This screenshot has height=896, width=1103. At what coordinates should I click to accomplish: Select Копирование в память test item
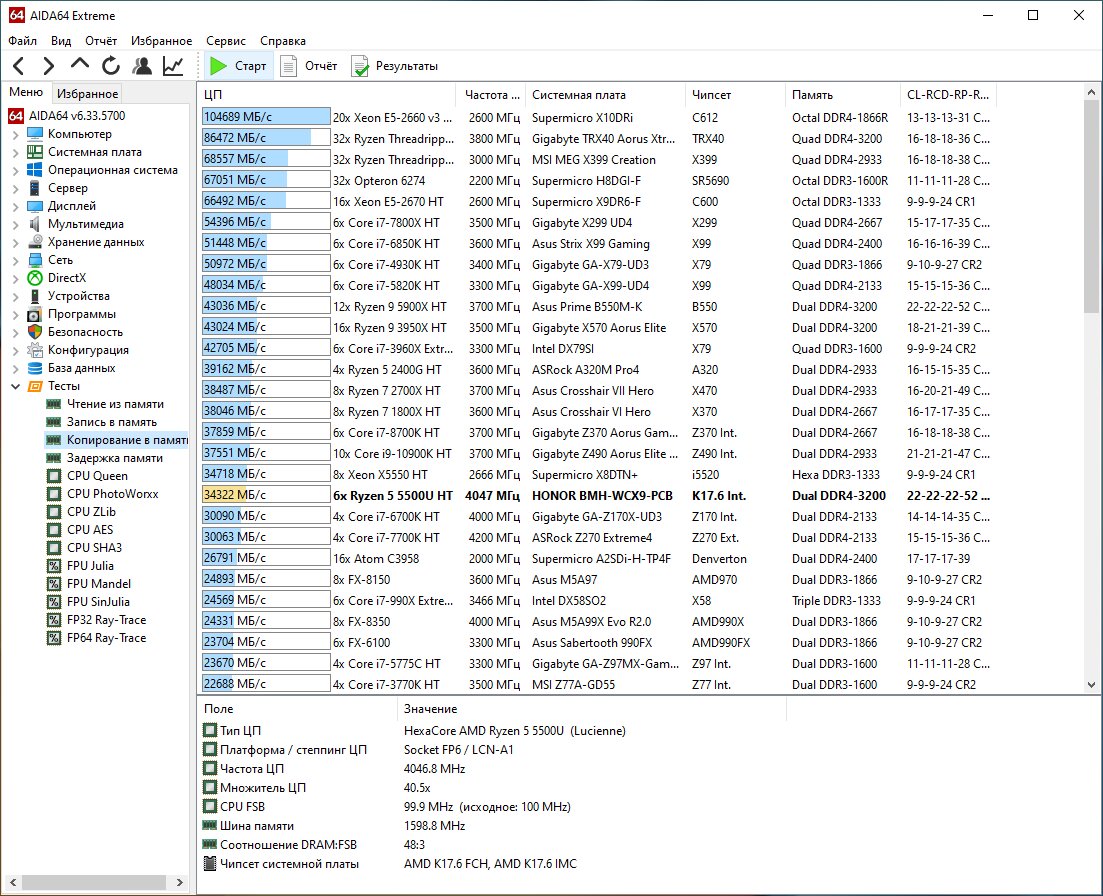point(117,440)
